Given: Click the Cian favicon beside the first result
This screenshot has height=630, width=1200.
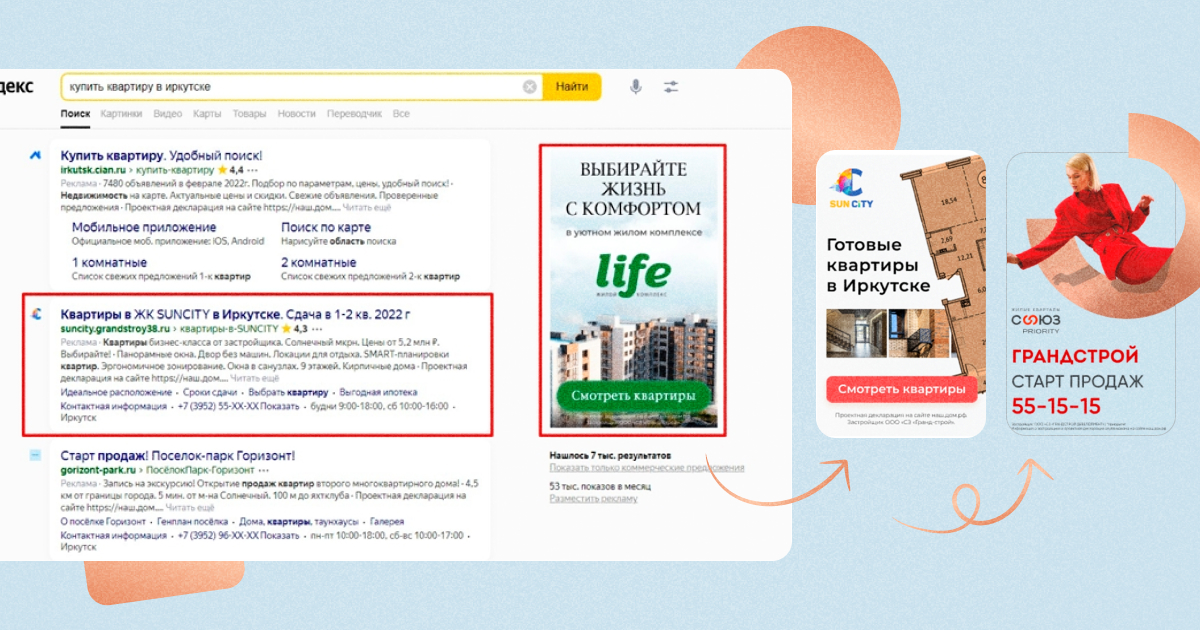Looking at the screenshot, I should tap(35, 156).
